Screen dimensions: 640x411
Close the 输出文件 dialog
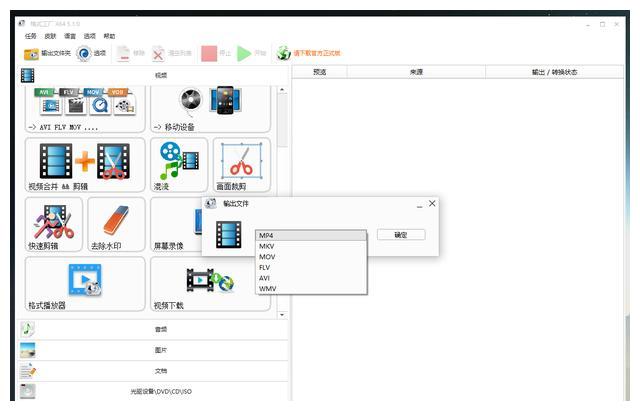pos(432,203)
